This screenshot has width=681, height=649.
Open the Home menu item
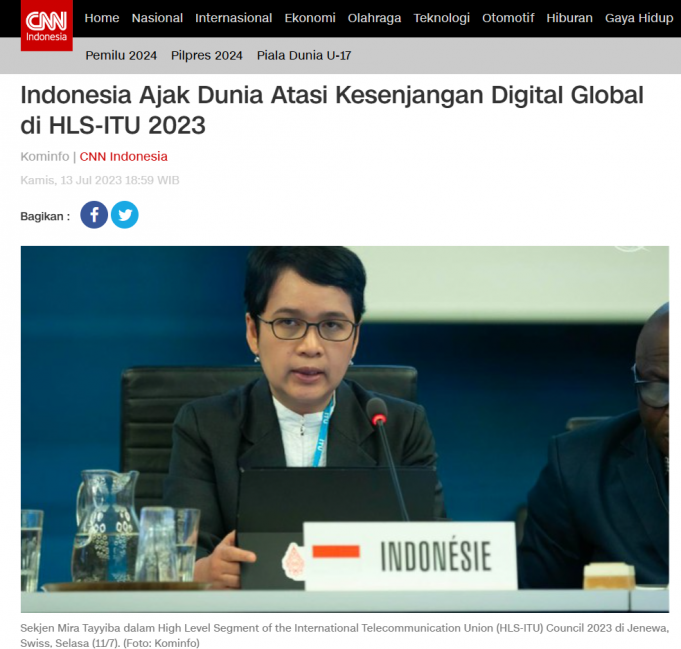(102, 18)
